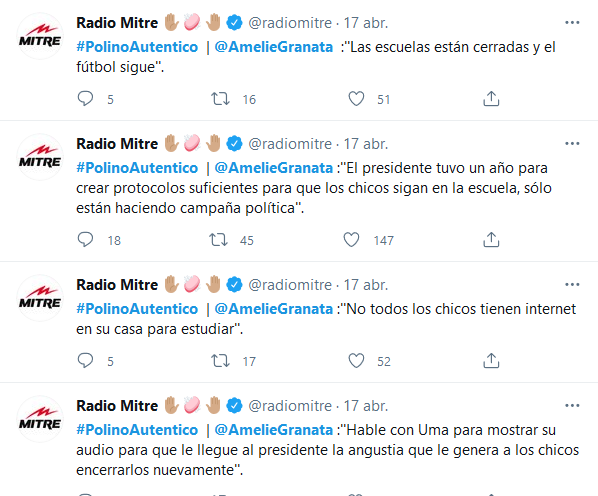
Task: Open more options on the internet tweet
Action: 572,285
